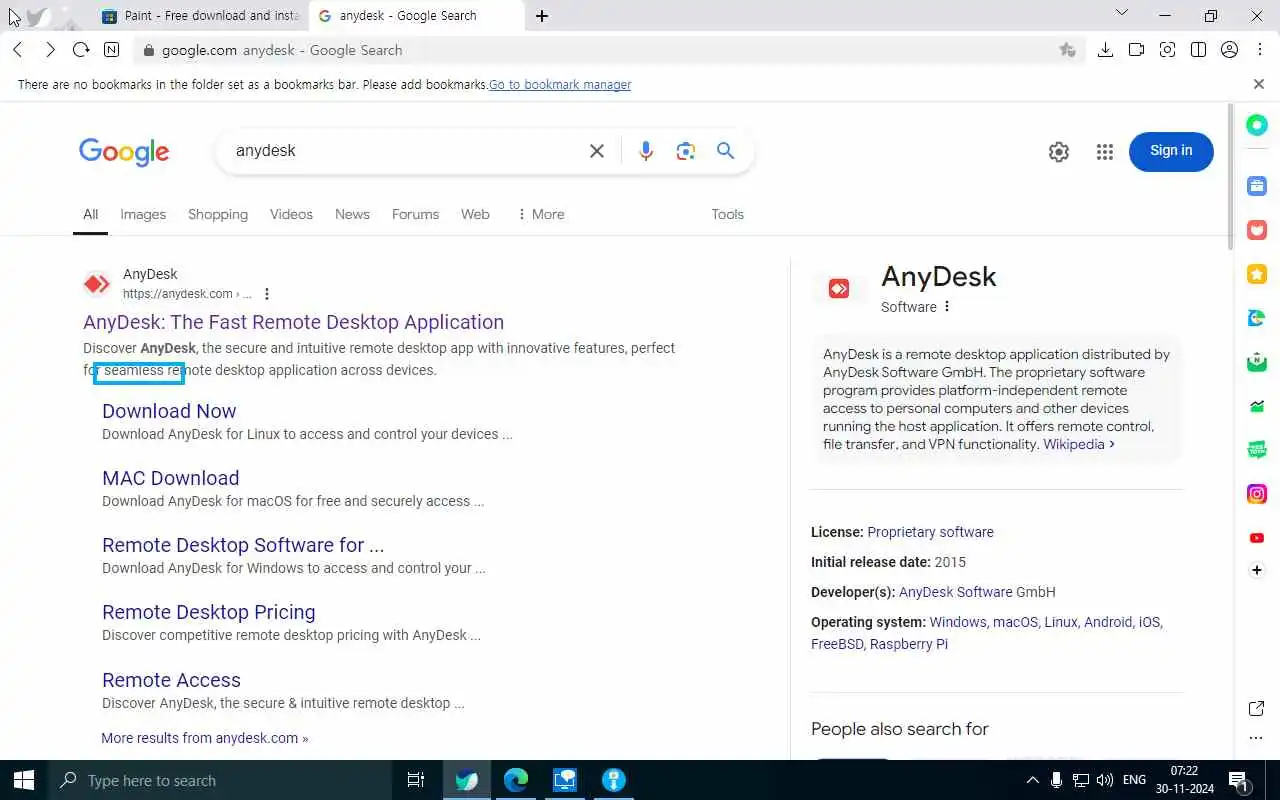Open the Proprietary software license link
1280x800 pixels.
(x=930, y=532)
